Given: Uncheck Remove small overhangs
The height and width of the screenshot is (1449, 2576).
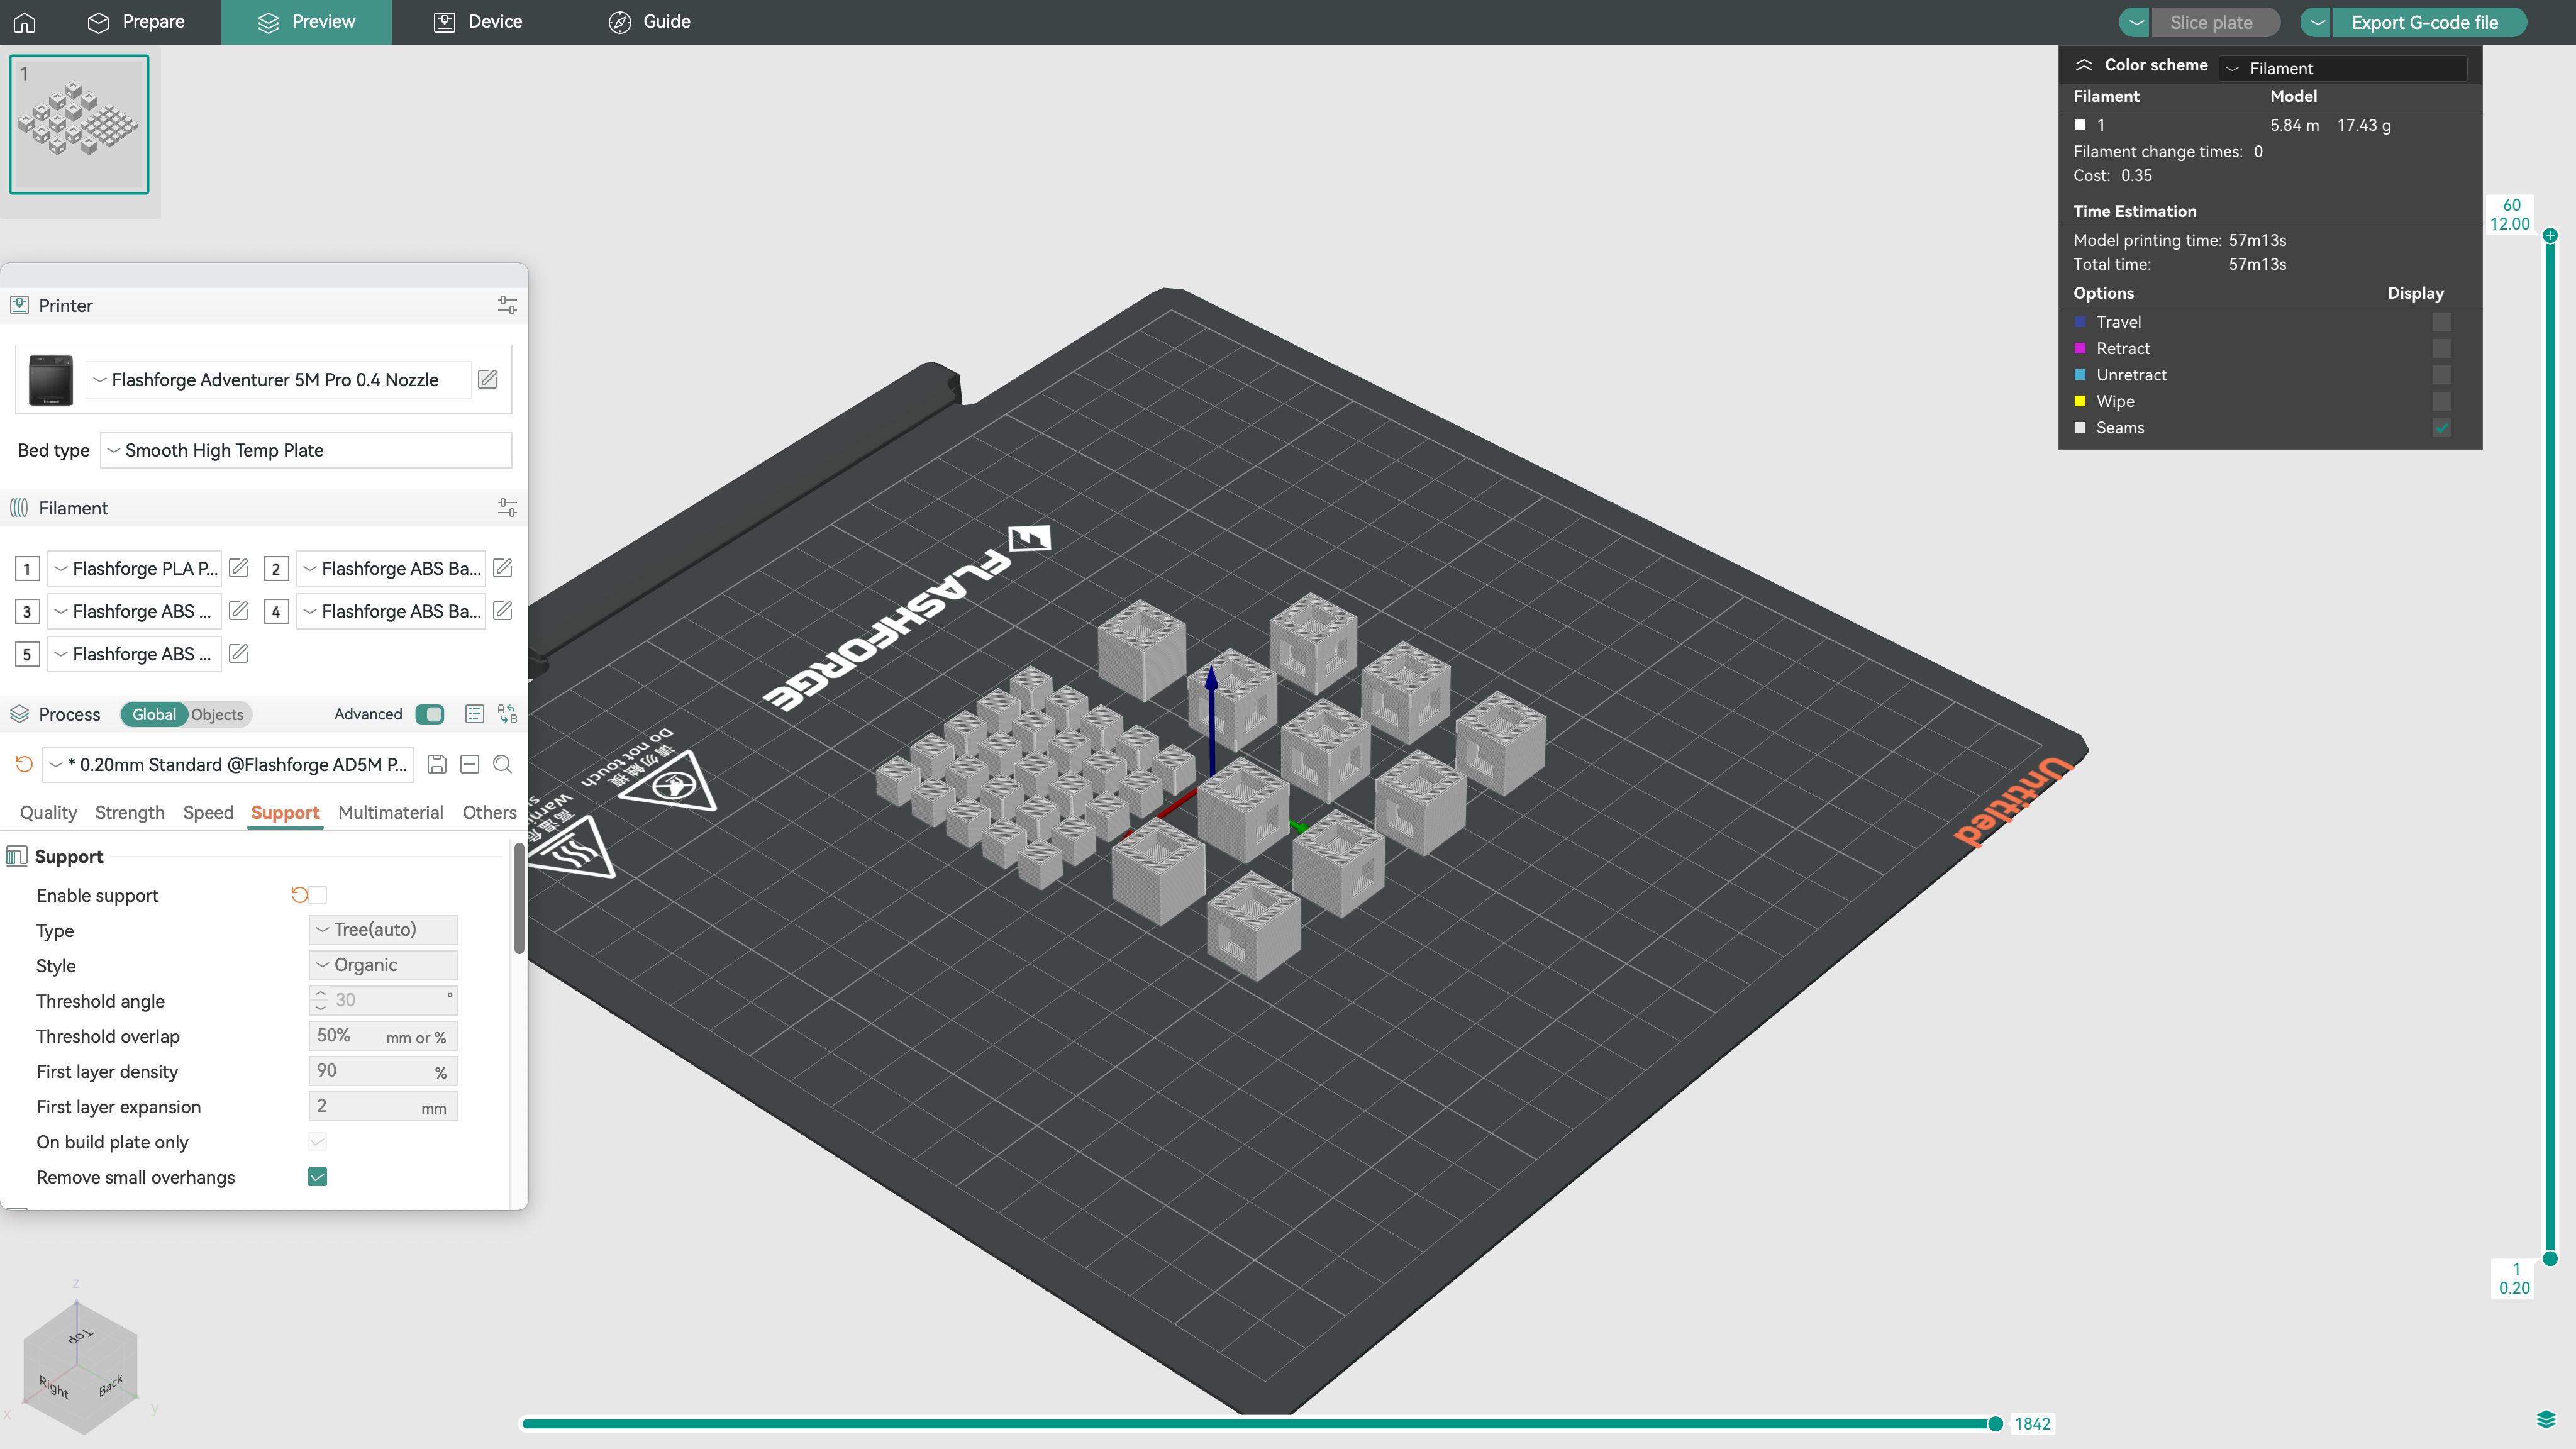Looking at the screenshot, I should coord(318,1177).
